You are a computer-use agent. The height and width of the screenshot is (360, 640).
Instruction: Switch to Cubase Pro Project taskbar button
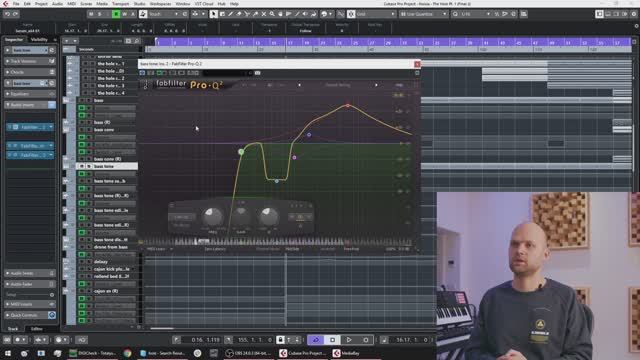(x=302, y=353)
